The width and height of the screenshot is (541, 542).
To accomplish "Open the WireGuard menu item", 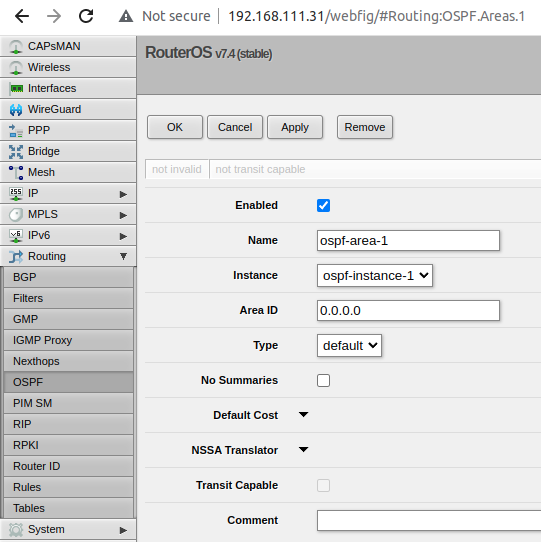I will click(x=68, y=110).
